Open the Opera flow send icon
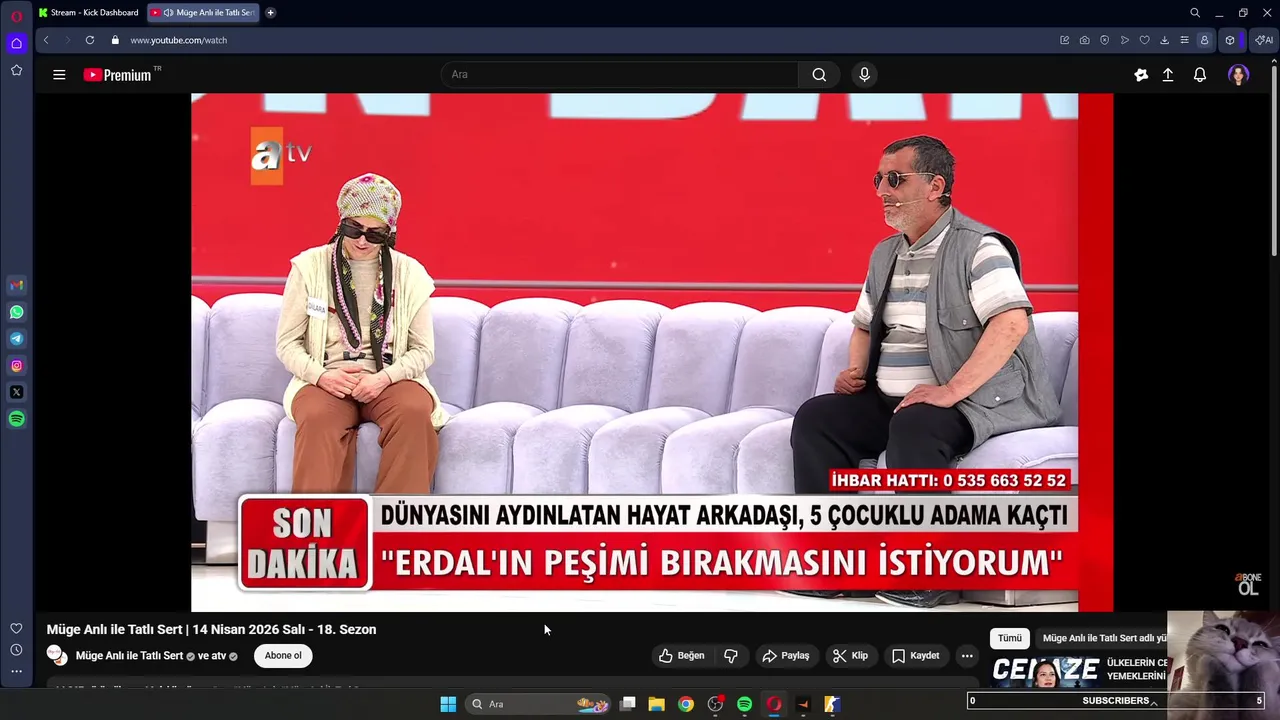1280x720 pixels. (1125, 40)
